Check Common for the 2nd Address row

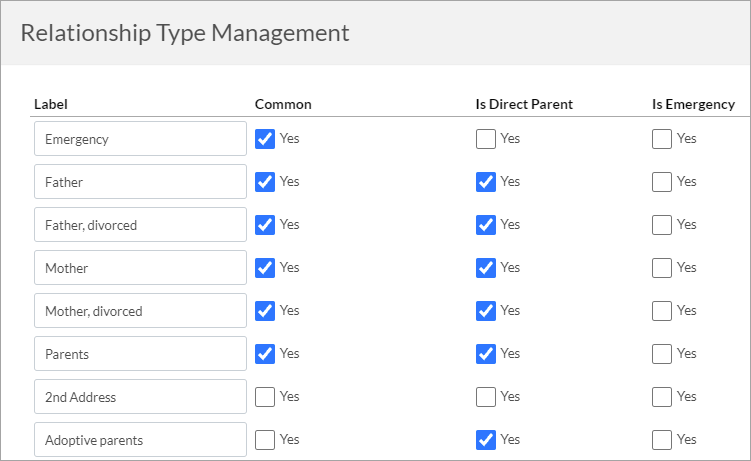coord(265,397)
